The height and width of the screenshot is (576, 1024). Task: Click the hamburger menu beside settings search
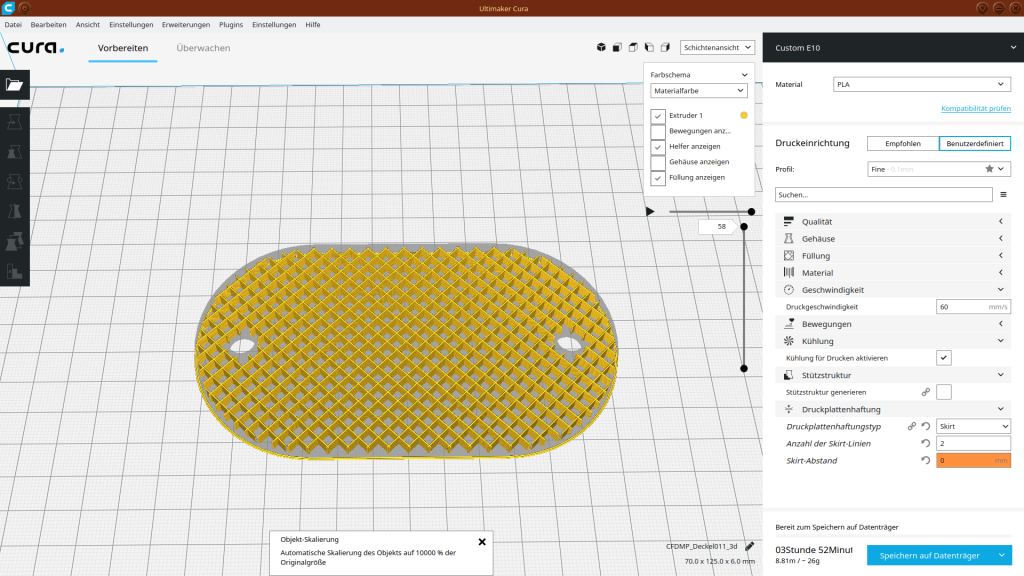[x=1003, y=195]
